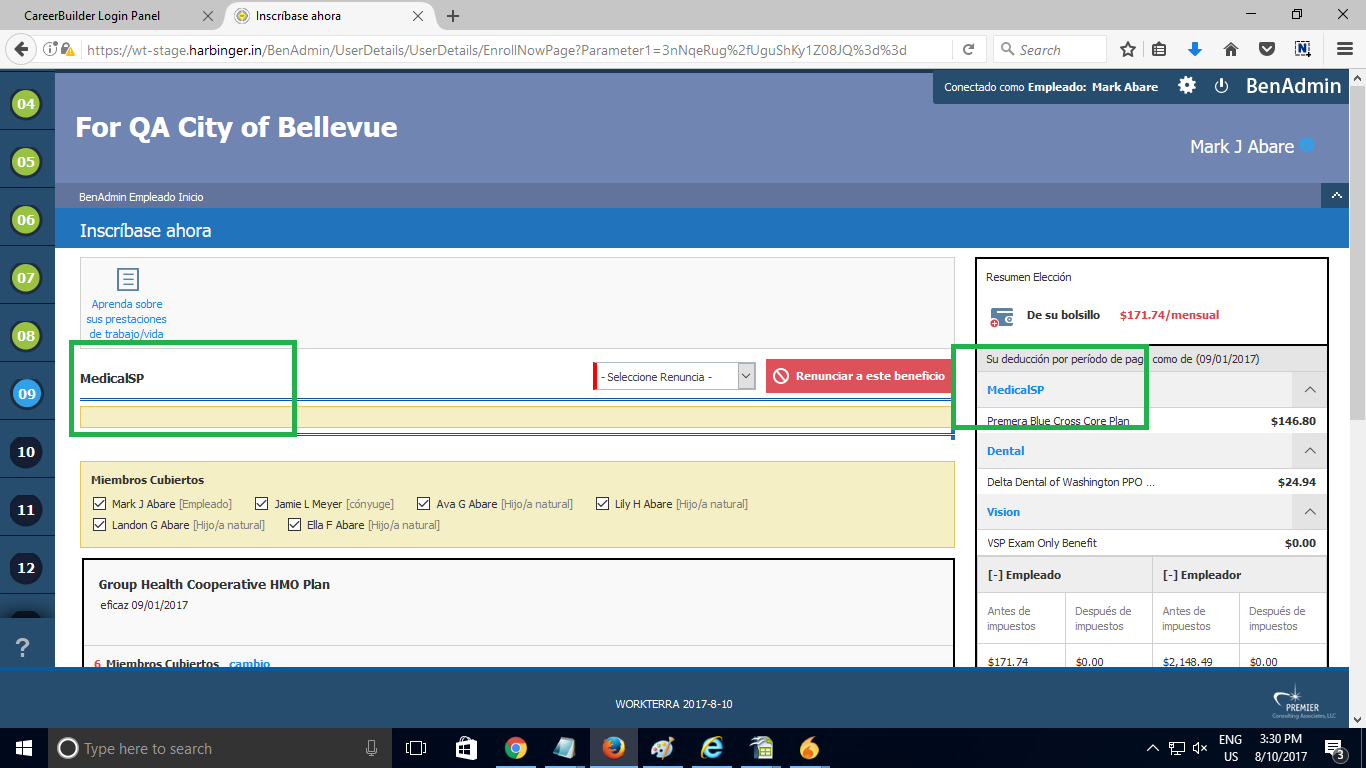Collapse the Dental summary section

pos(1310,451)
